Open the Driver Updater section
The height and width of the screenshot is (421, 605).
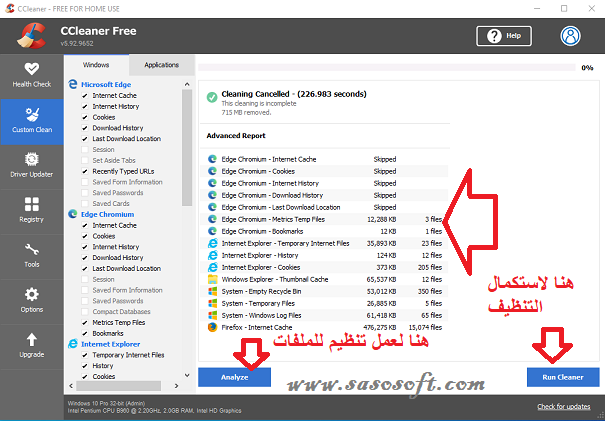pos(32,166)
